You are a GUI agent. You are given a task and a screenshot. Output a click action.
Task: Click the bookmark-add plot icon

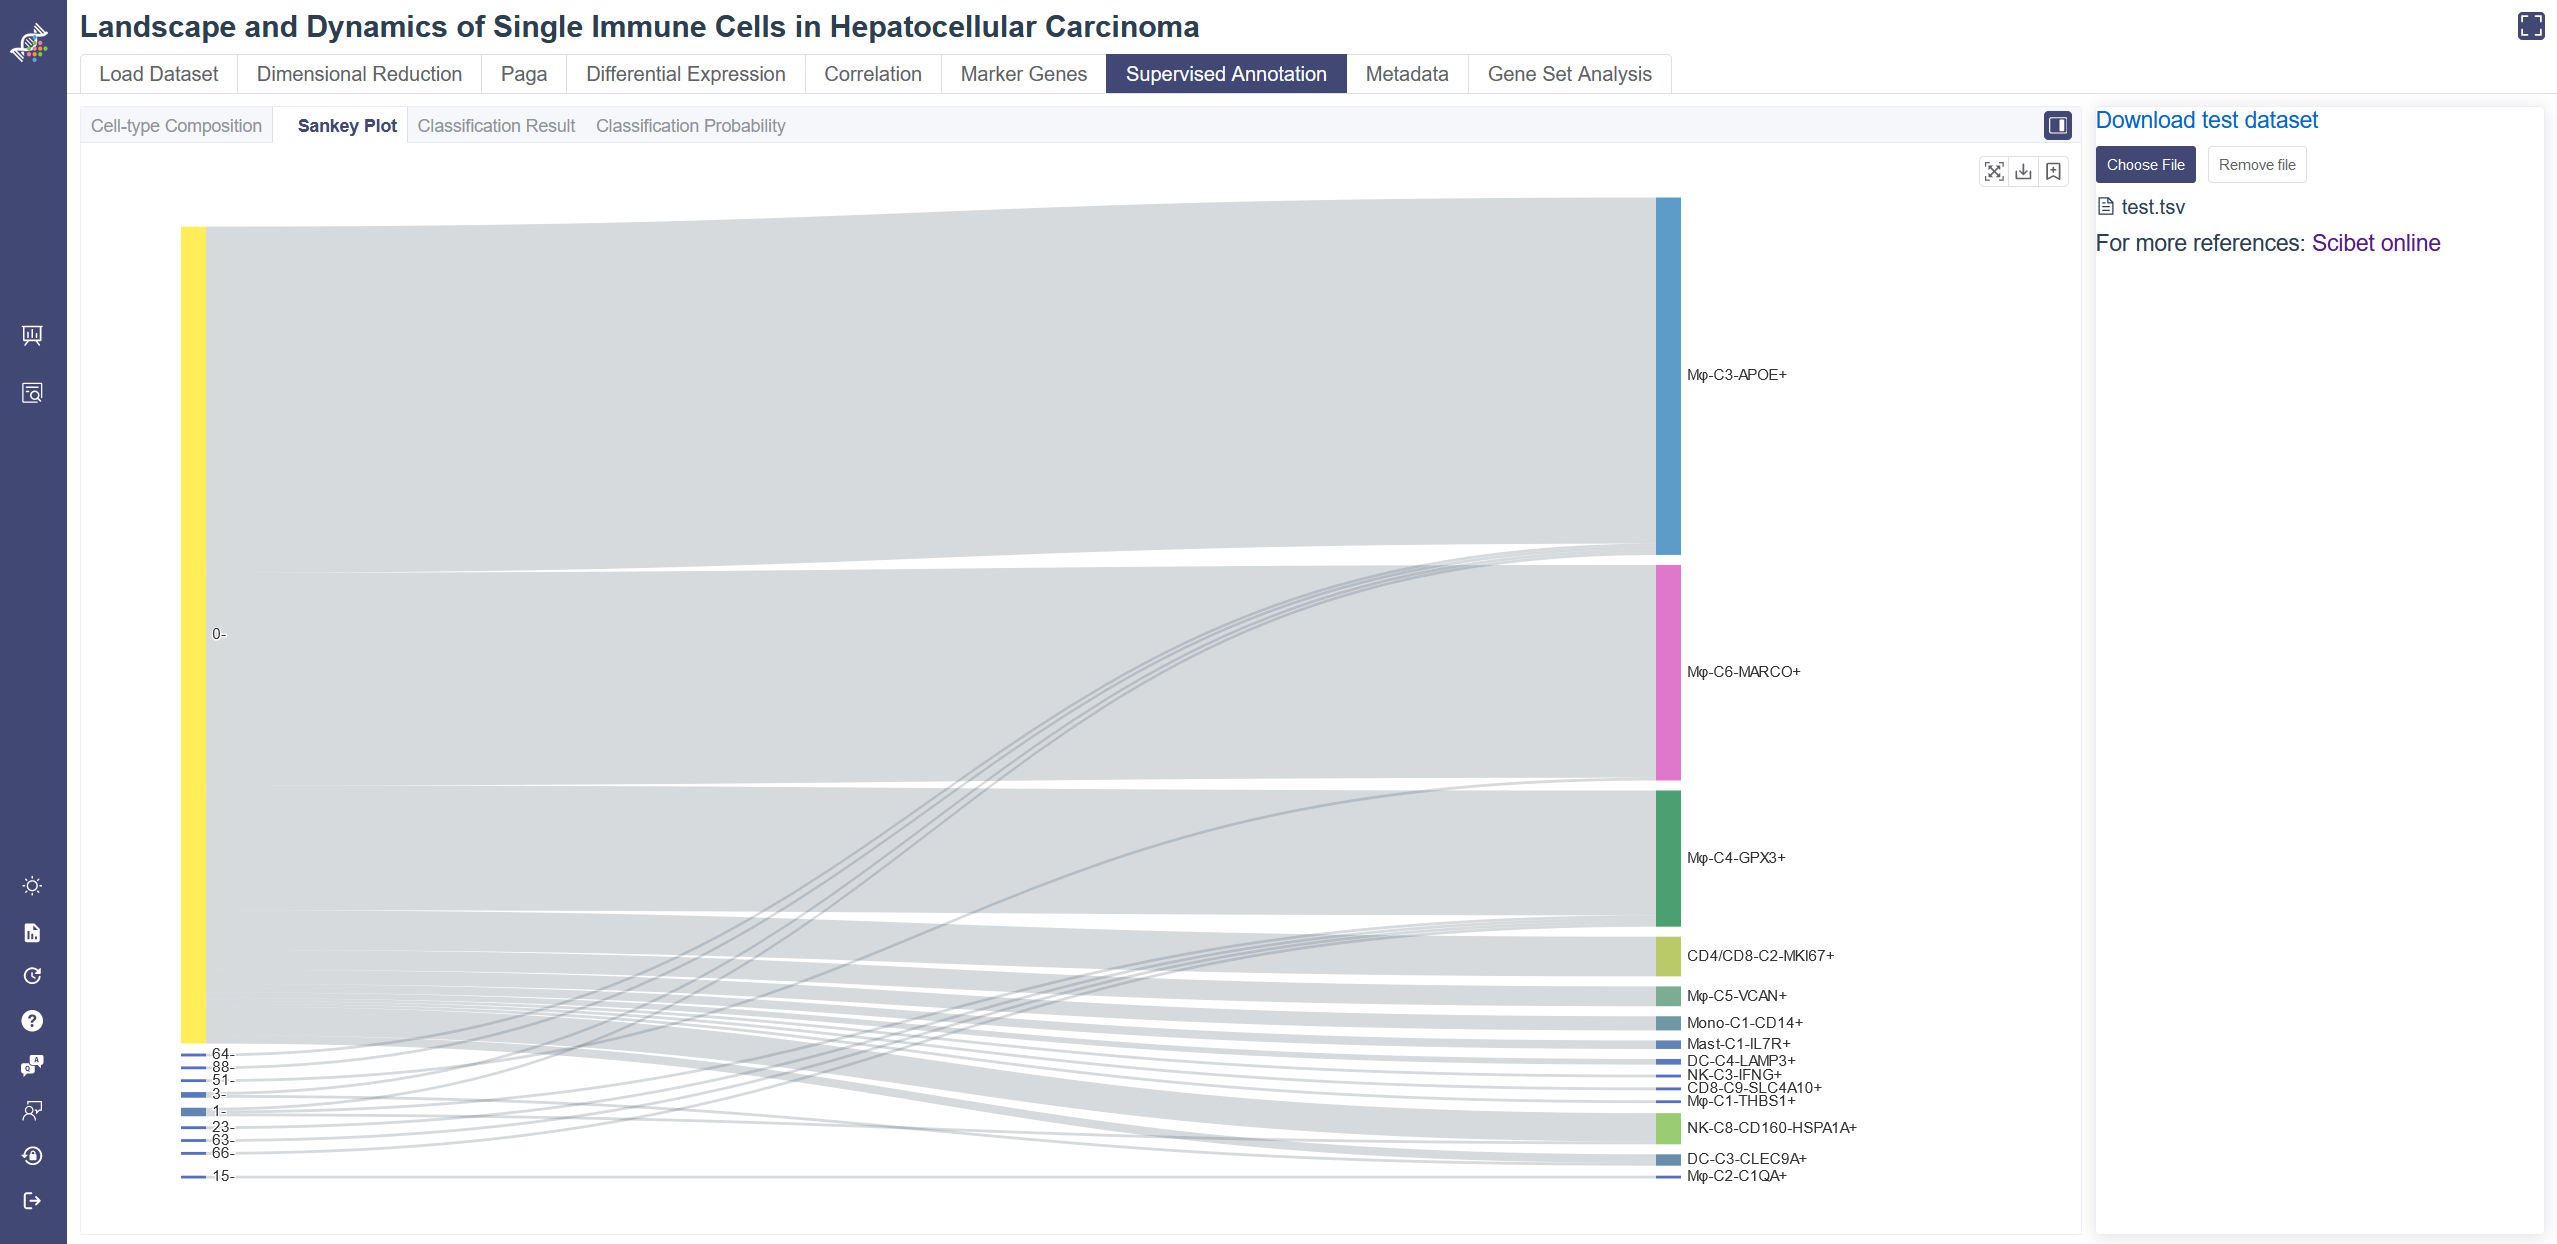[x=2053, y=171]
